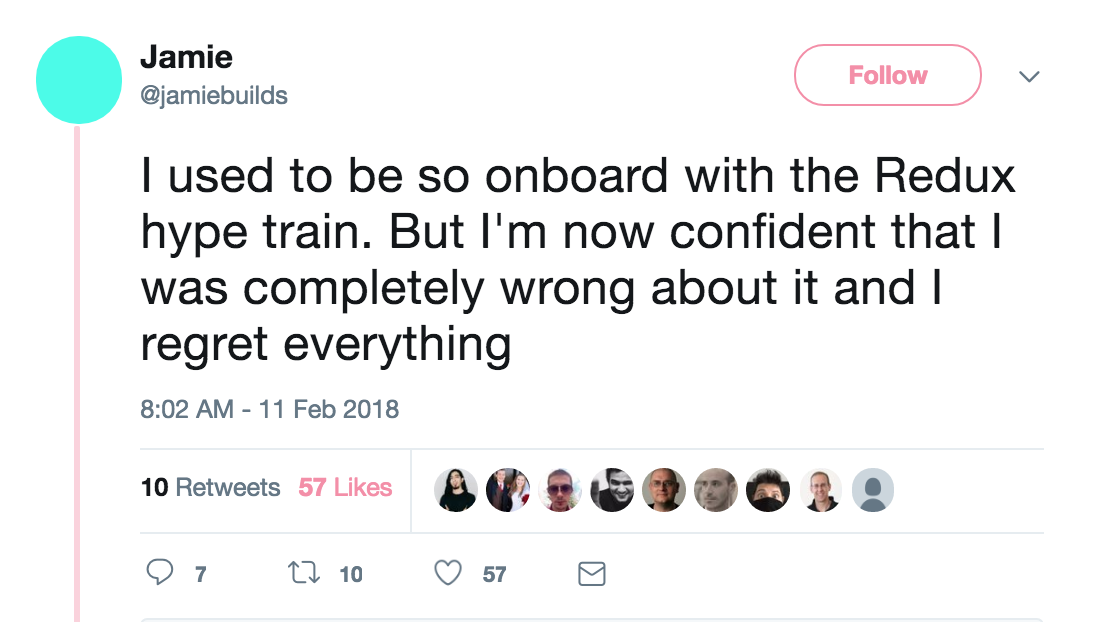View the 57 Likes list
This screenshot has height=622, width=1096.
[345, 488]
